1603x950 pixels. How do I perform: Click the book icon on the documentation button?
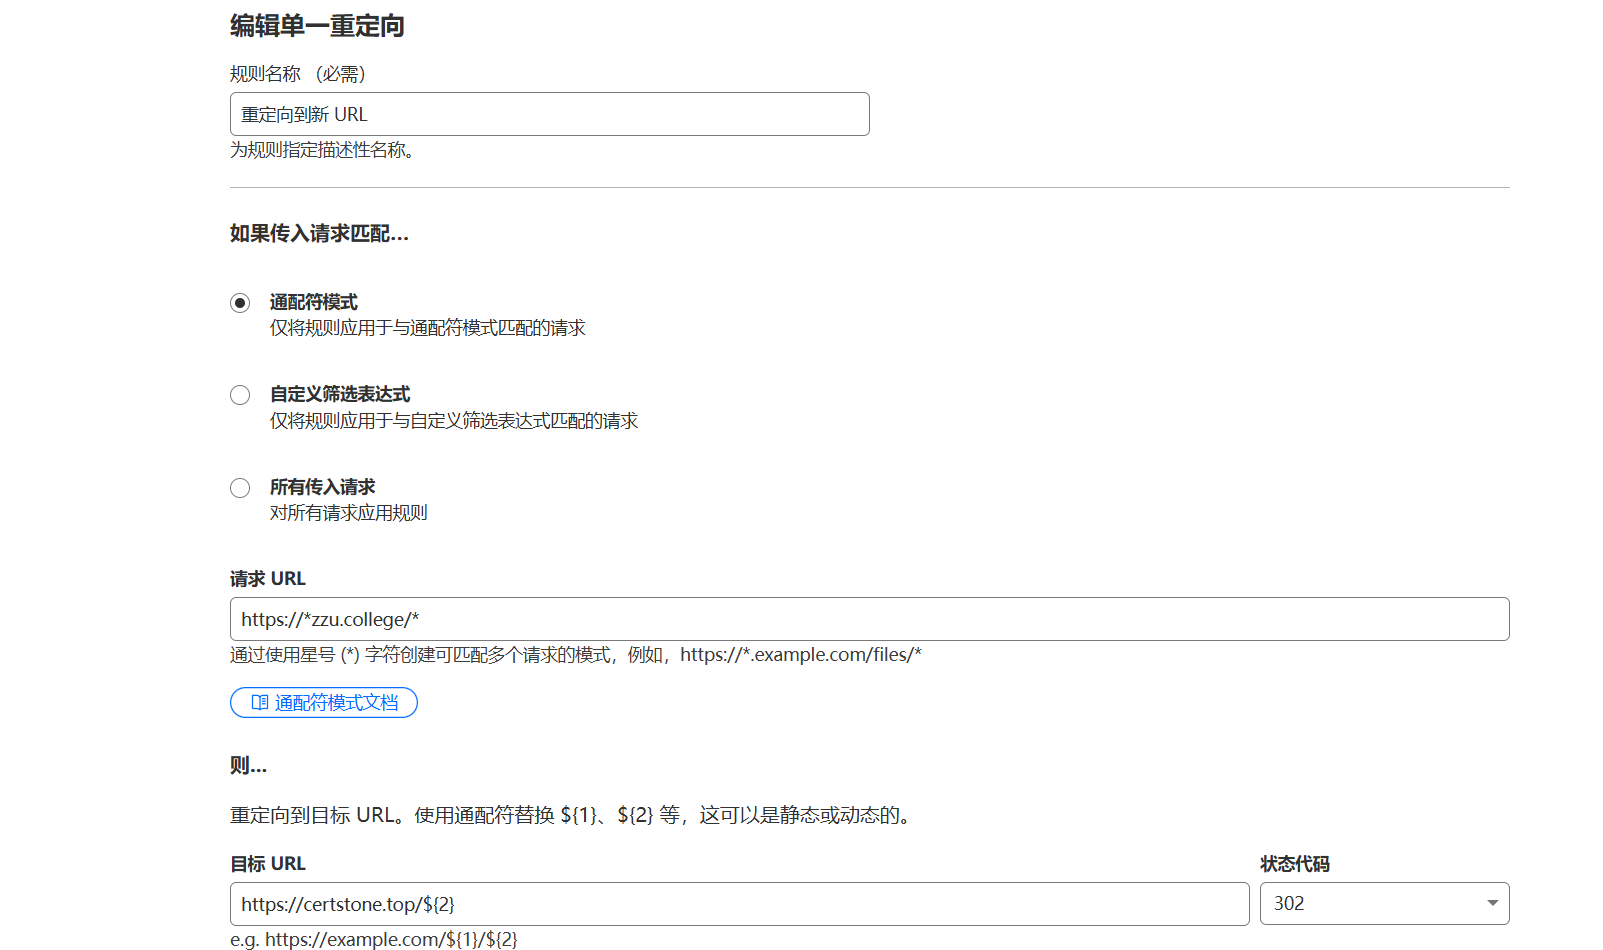(x=256, y=702)
